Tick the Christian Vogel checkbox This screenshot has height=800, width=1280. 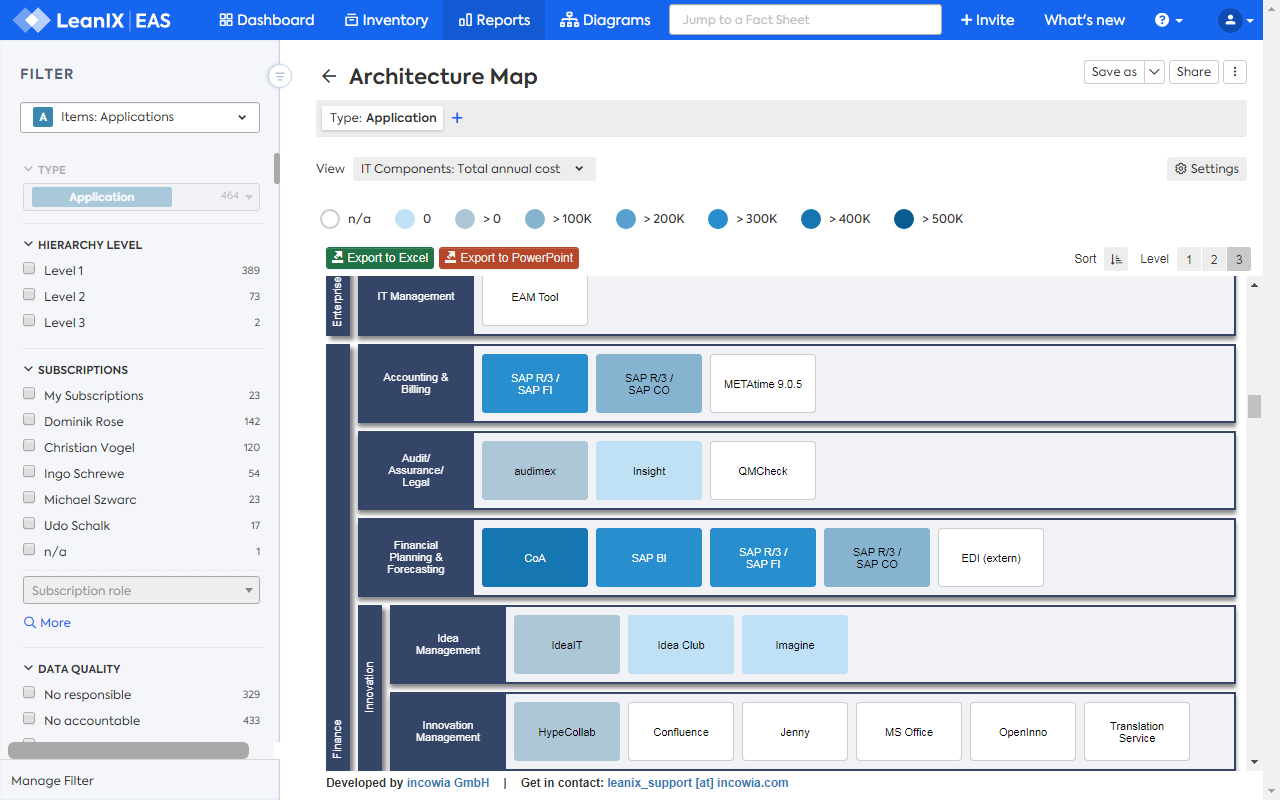[29, 447]
